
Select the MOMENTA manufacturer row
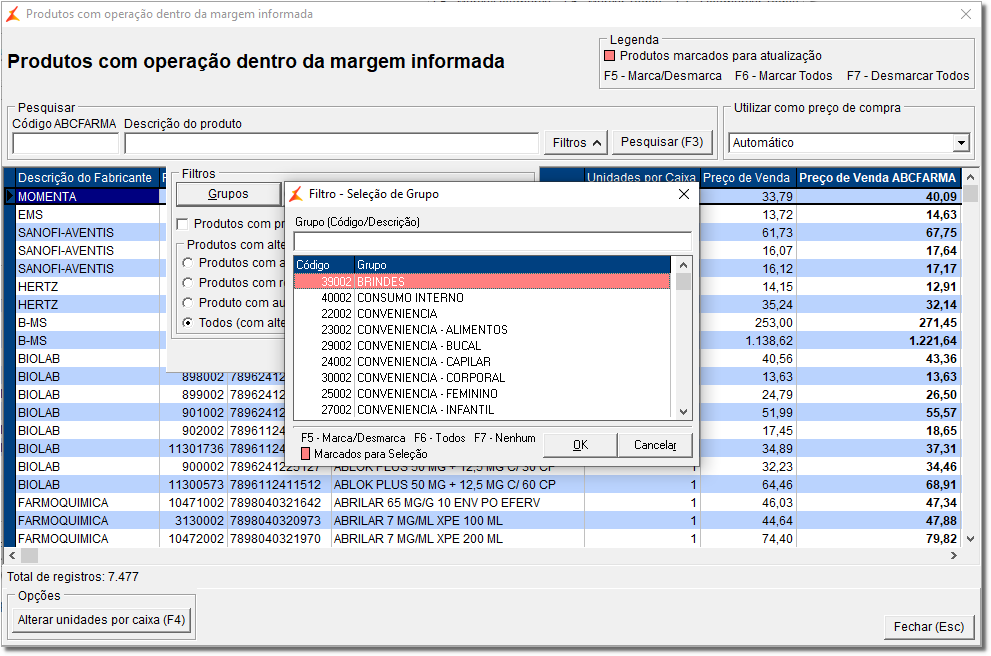(88, 197)
